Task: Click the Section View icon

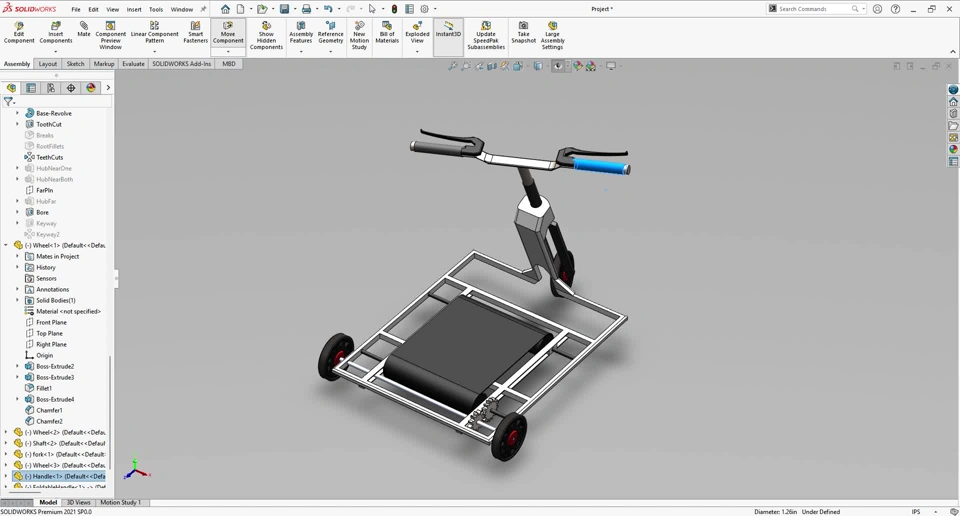Action: pos(492,66)
